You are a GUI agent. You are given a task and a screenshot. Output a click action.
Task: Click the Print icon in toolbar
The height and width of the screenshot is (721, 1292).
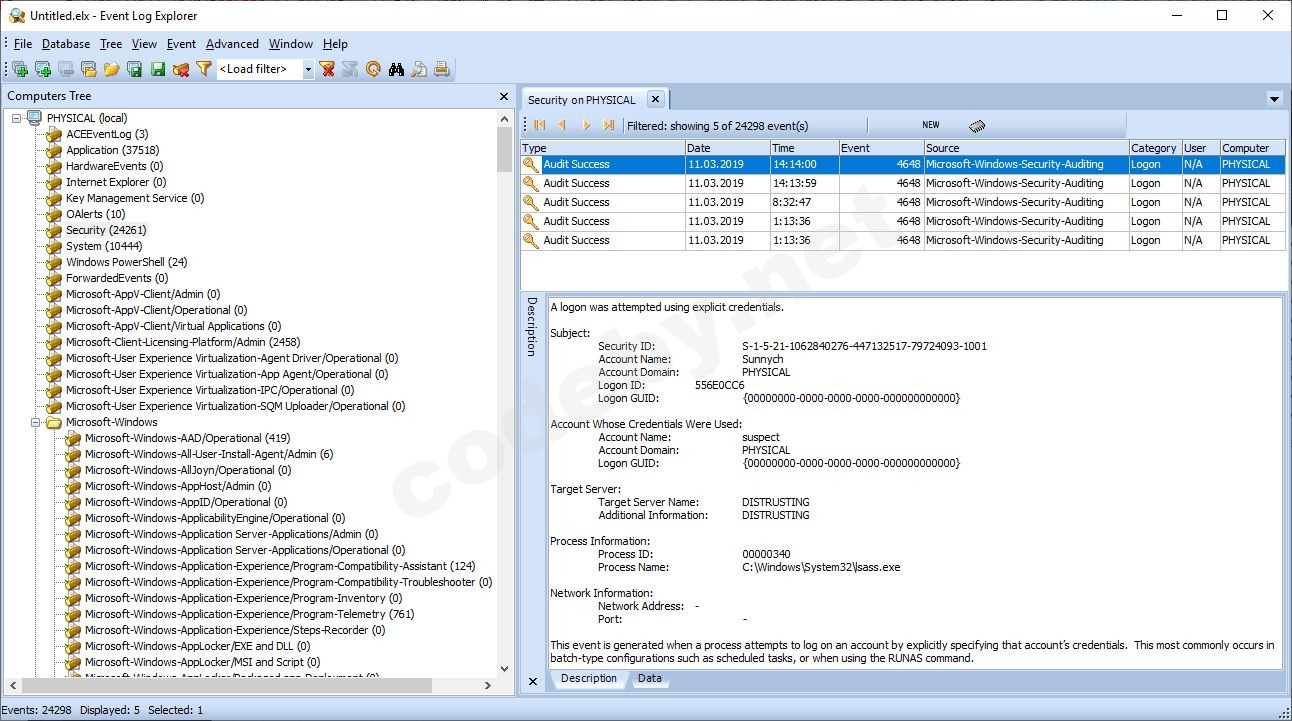pyautogui.click(x=441, y=69)
